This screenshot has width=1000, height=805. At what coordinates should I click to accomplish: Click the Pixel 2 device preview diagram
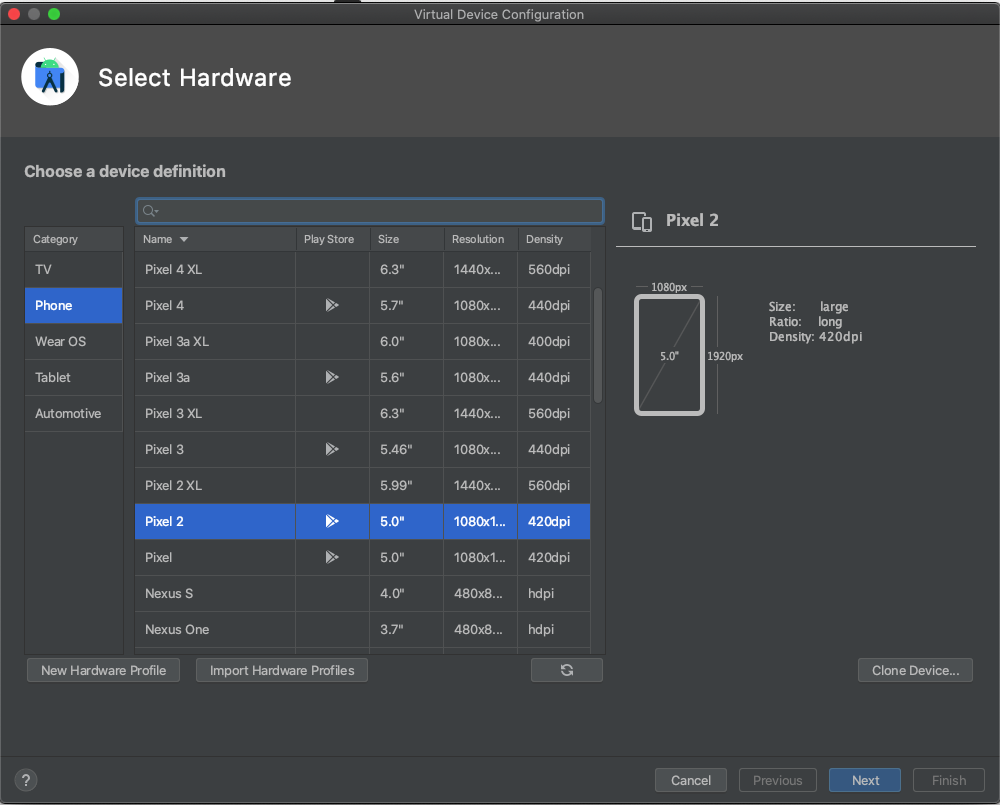669,355
